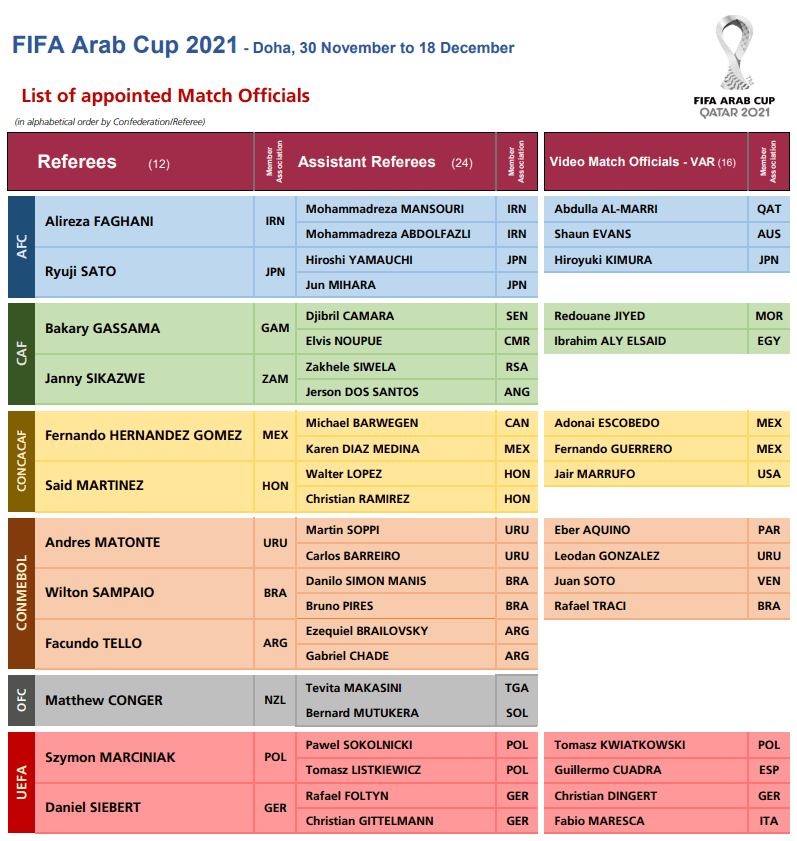
Task: Click VAR official Abdulla AL-MARRI
Action: click(x=606, y=209)
